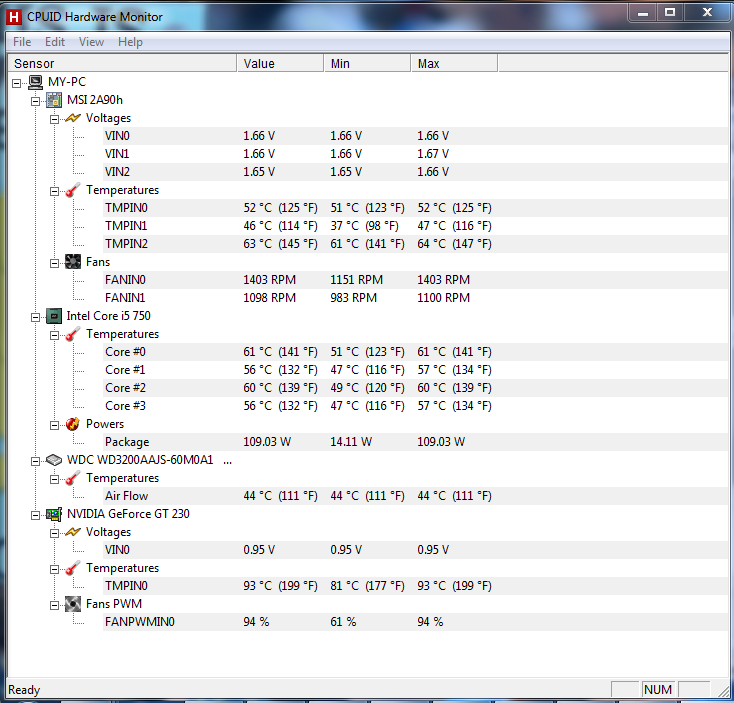Click the Fans PWM fan icon
This screenshot has width=734, height=703.
click(73, 604)
